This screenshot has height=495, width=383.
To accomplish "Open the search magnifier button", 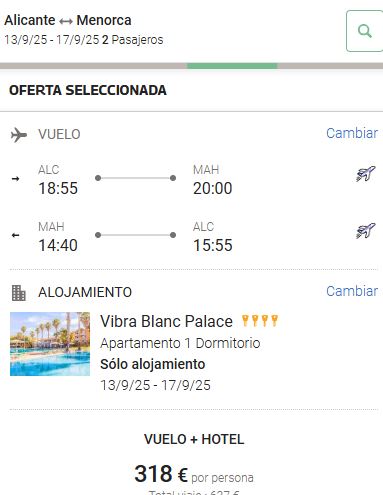I will pyautogui.click(x=364, y=31).
